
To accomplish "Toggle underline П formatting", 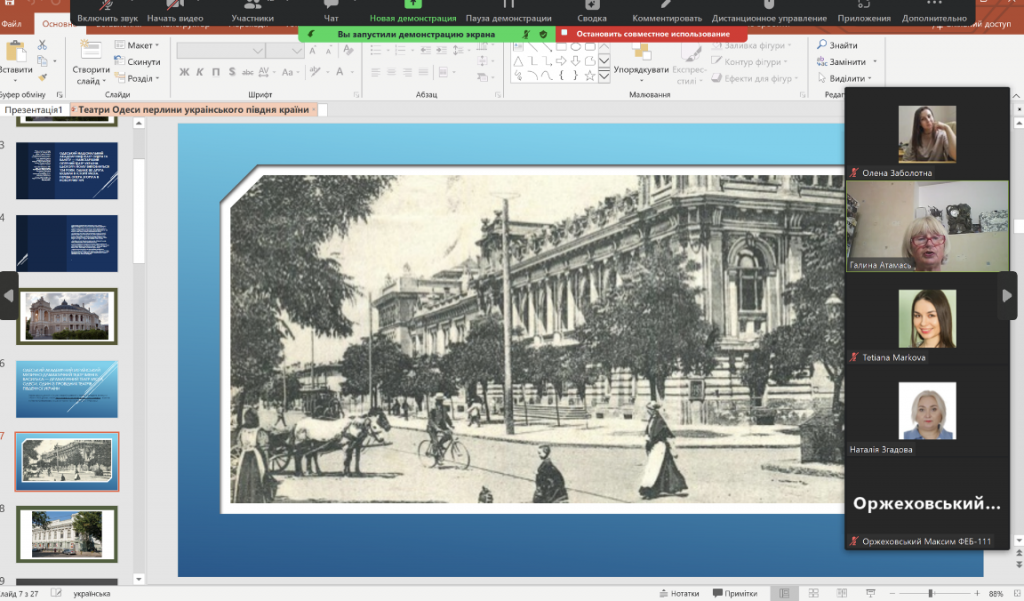I will (216, 72).
